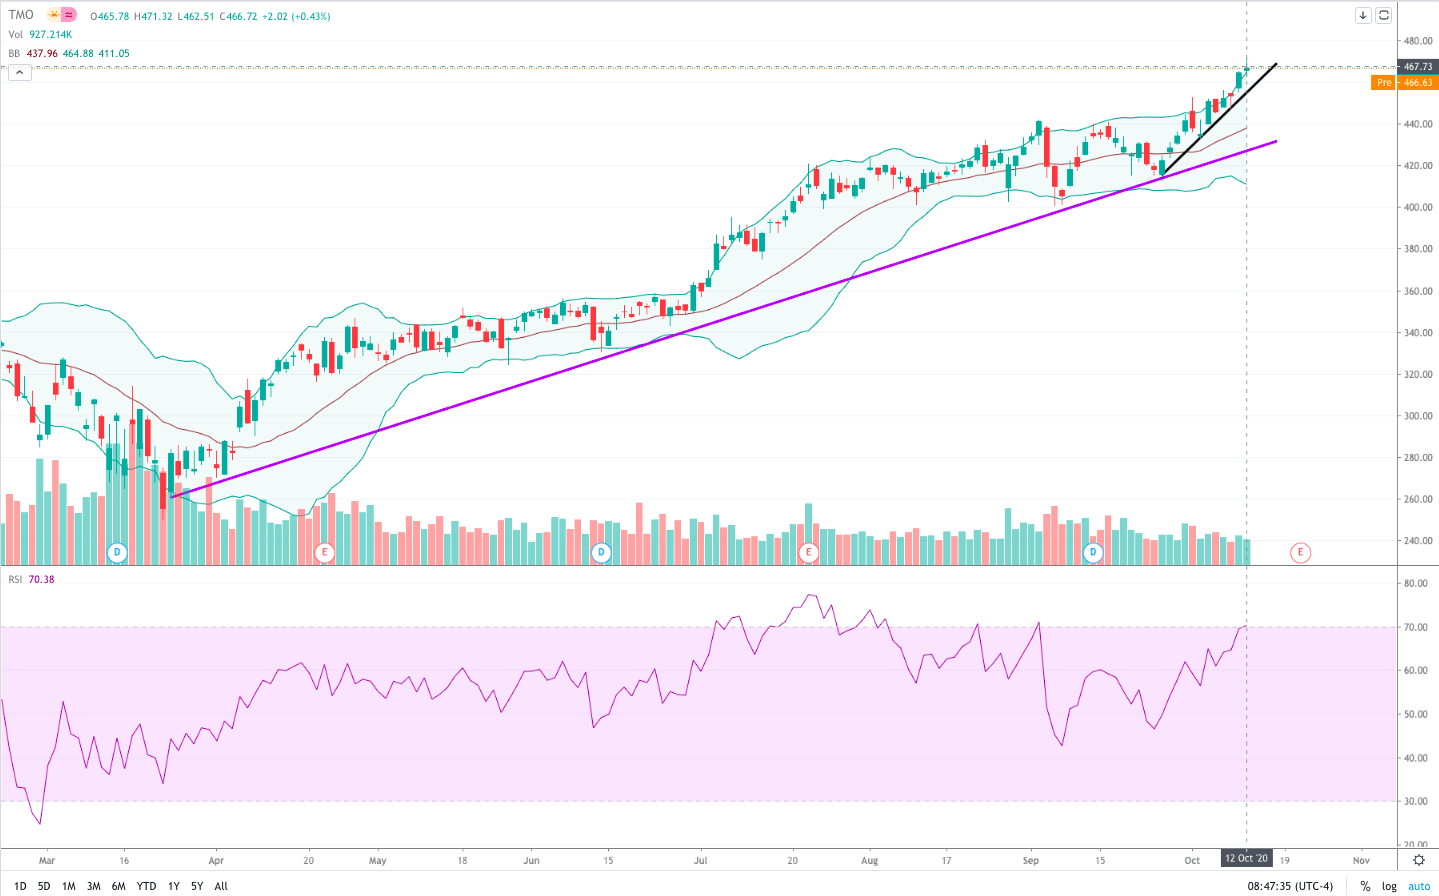The width and height of the screenshot is (1439, 896).
Task: Click the RSI value 70.38
Action: pos(42,579)
